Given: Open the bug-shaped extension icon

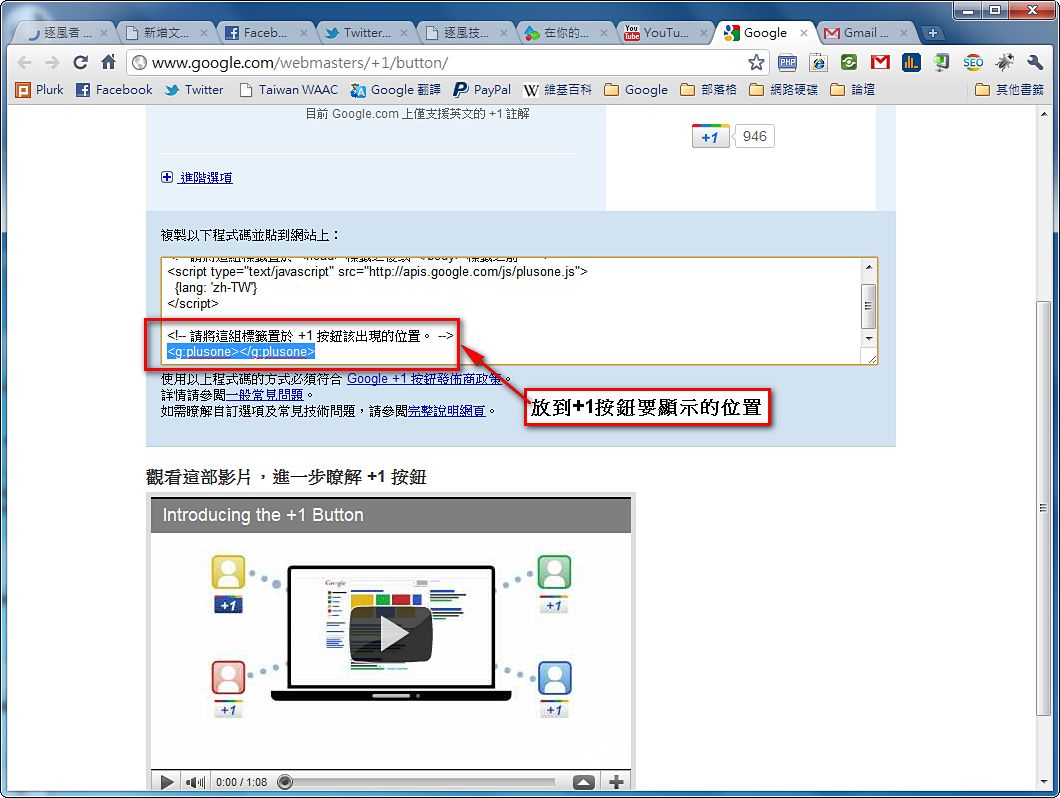Looking at the screenshot, I should (1005, 63).
